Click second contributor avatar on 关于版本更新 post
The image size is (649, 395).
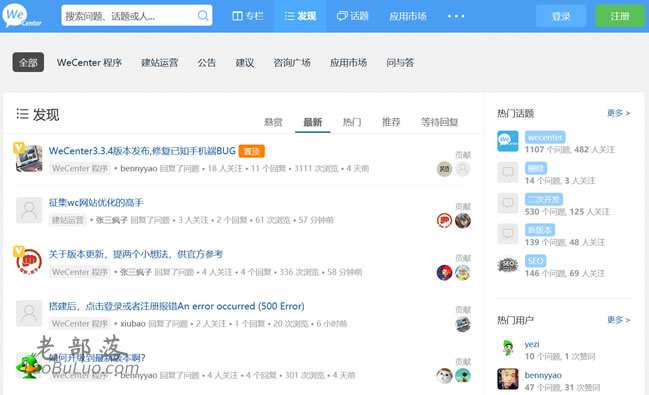click(x=463, y=272)
